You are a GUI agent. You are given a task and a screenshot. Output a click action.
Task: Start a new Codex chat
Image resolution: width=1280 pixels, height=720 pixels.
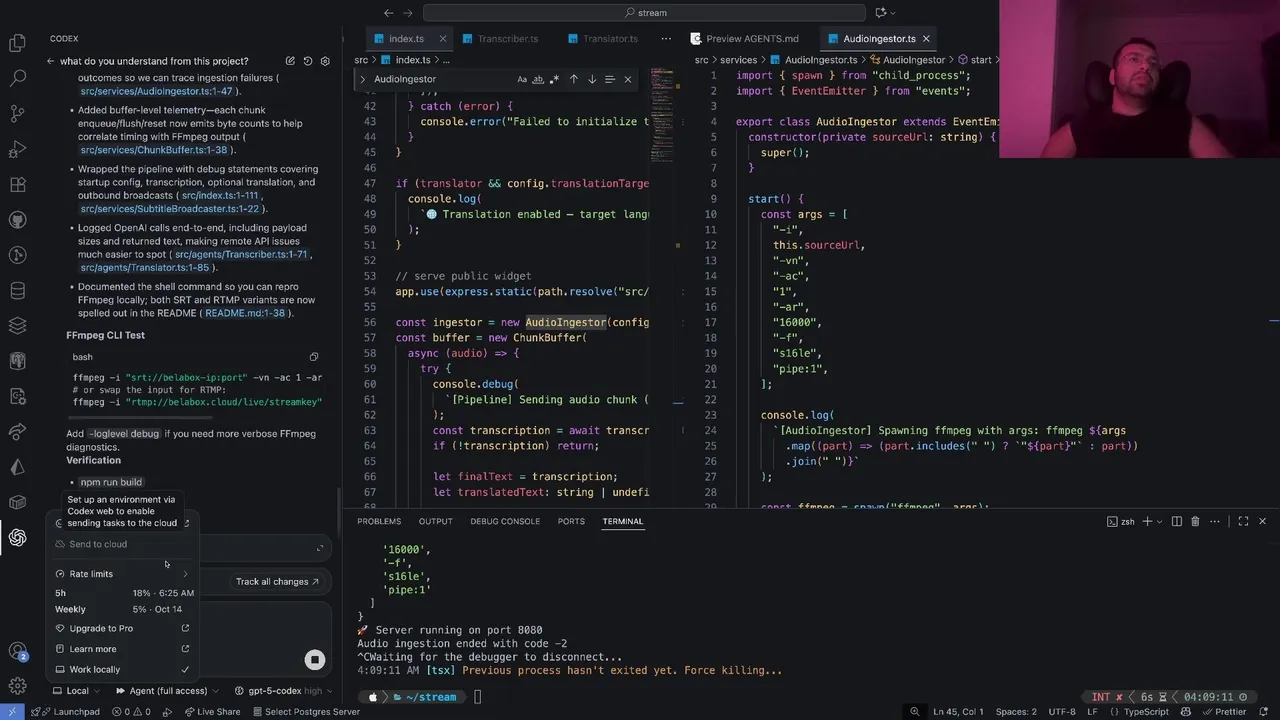[290, 61]
